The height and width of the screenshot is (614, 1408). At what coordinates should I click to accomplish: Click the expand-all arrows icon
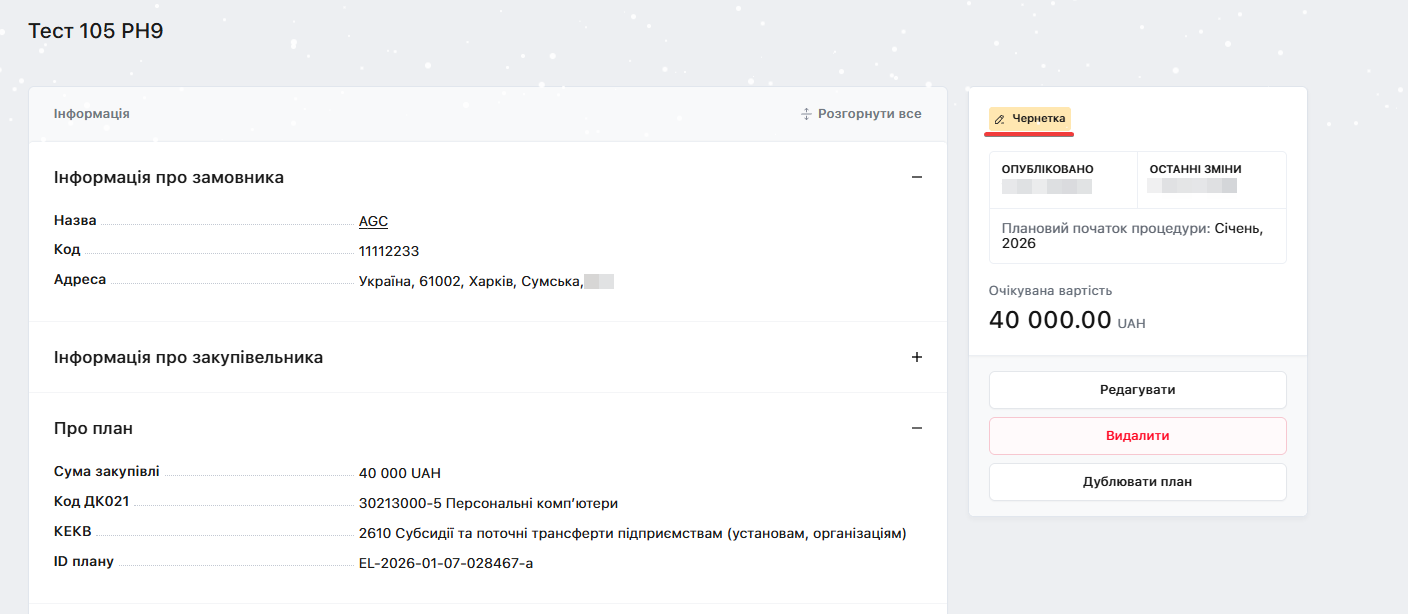point(807,114)
